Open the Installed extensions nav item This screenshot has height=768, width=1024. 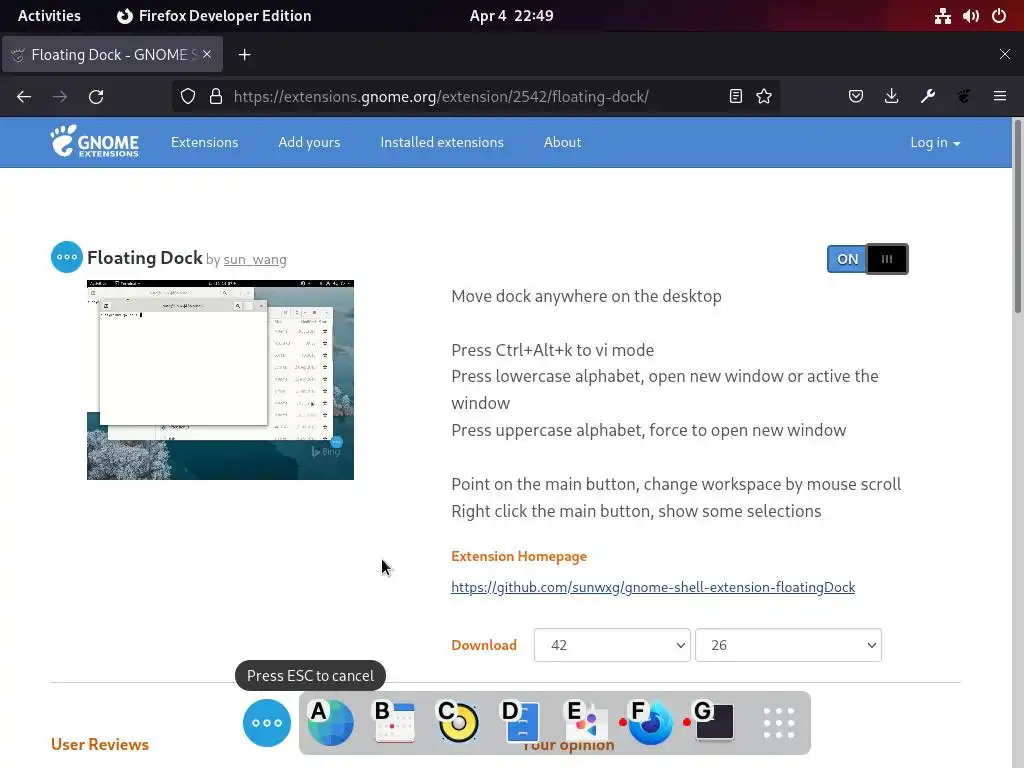click(442, 142)
